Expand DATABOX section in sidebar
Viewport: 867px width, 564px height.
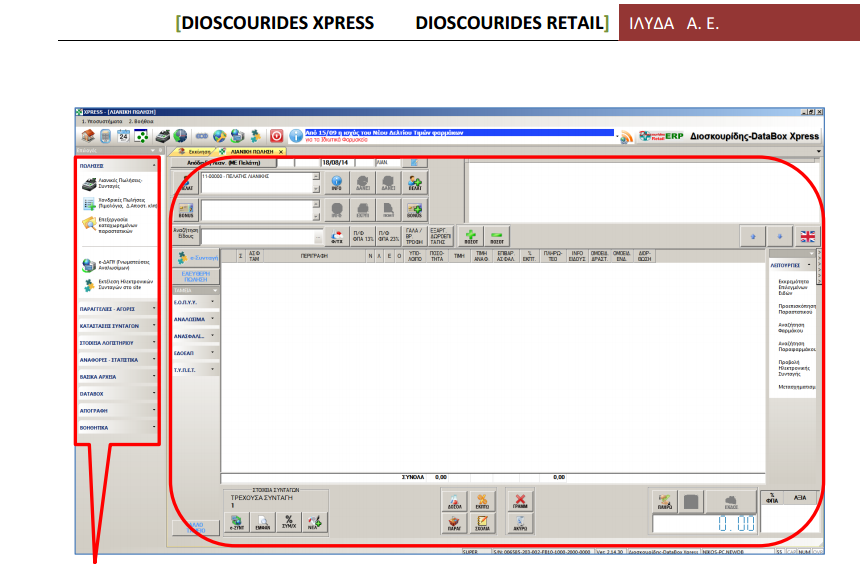coord(117,394)
